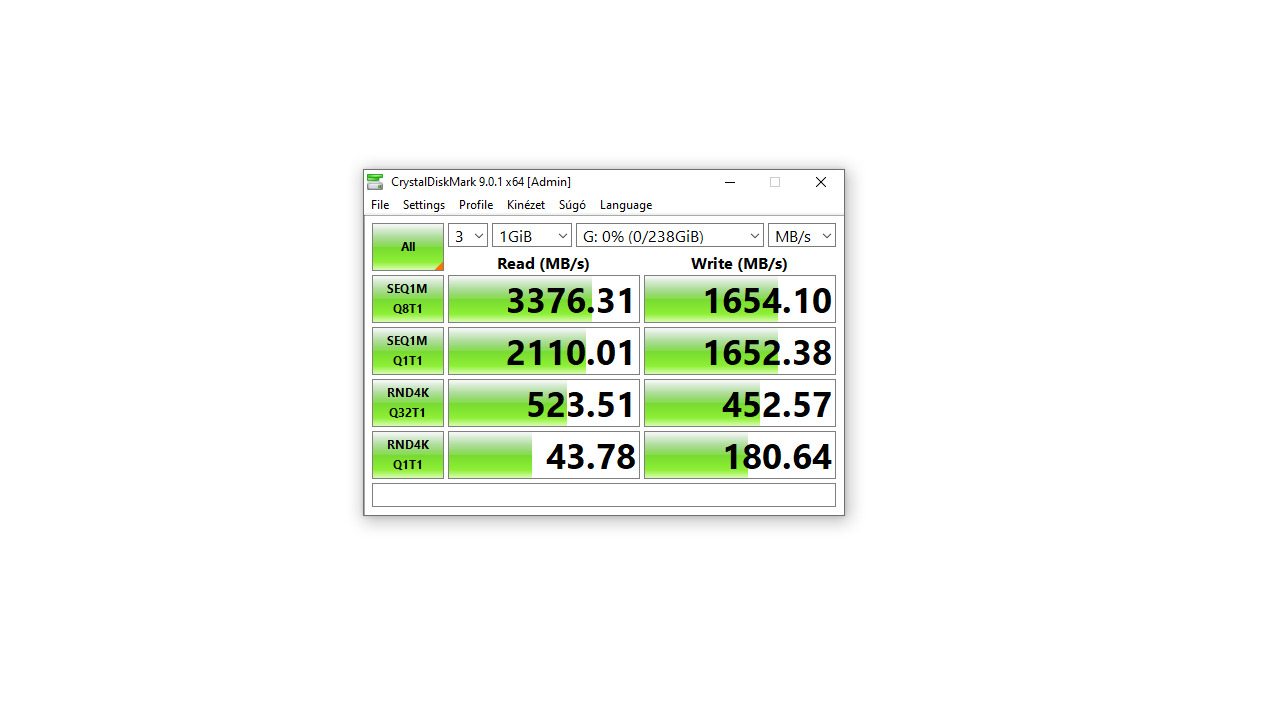Open the File menu

pos(380,205)
